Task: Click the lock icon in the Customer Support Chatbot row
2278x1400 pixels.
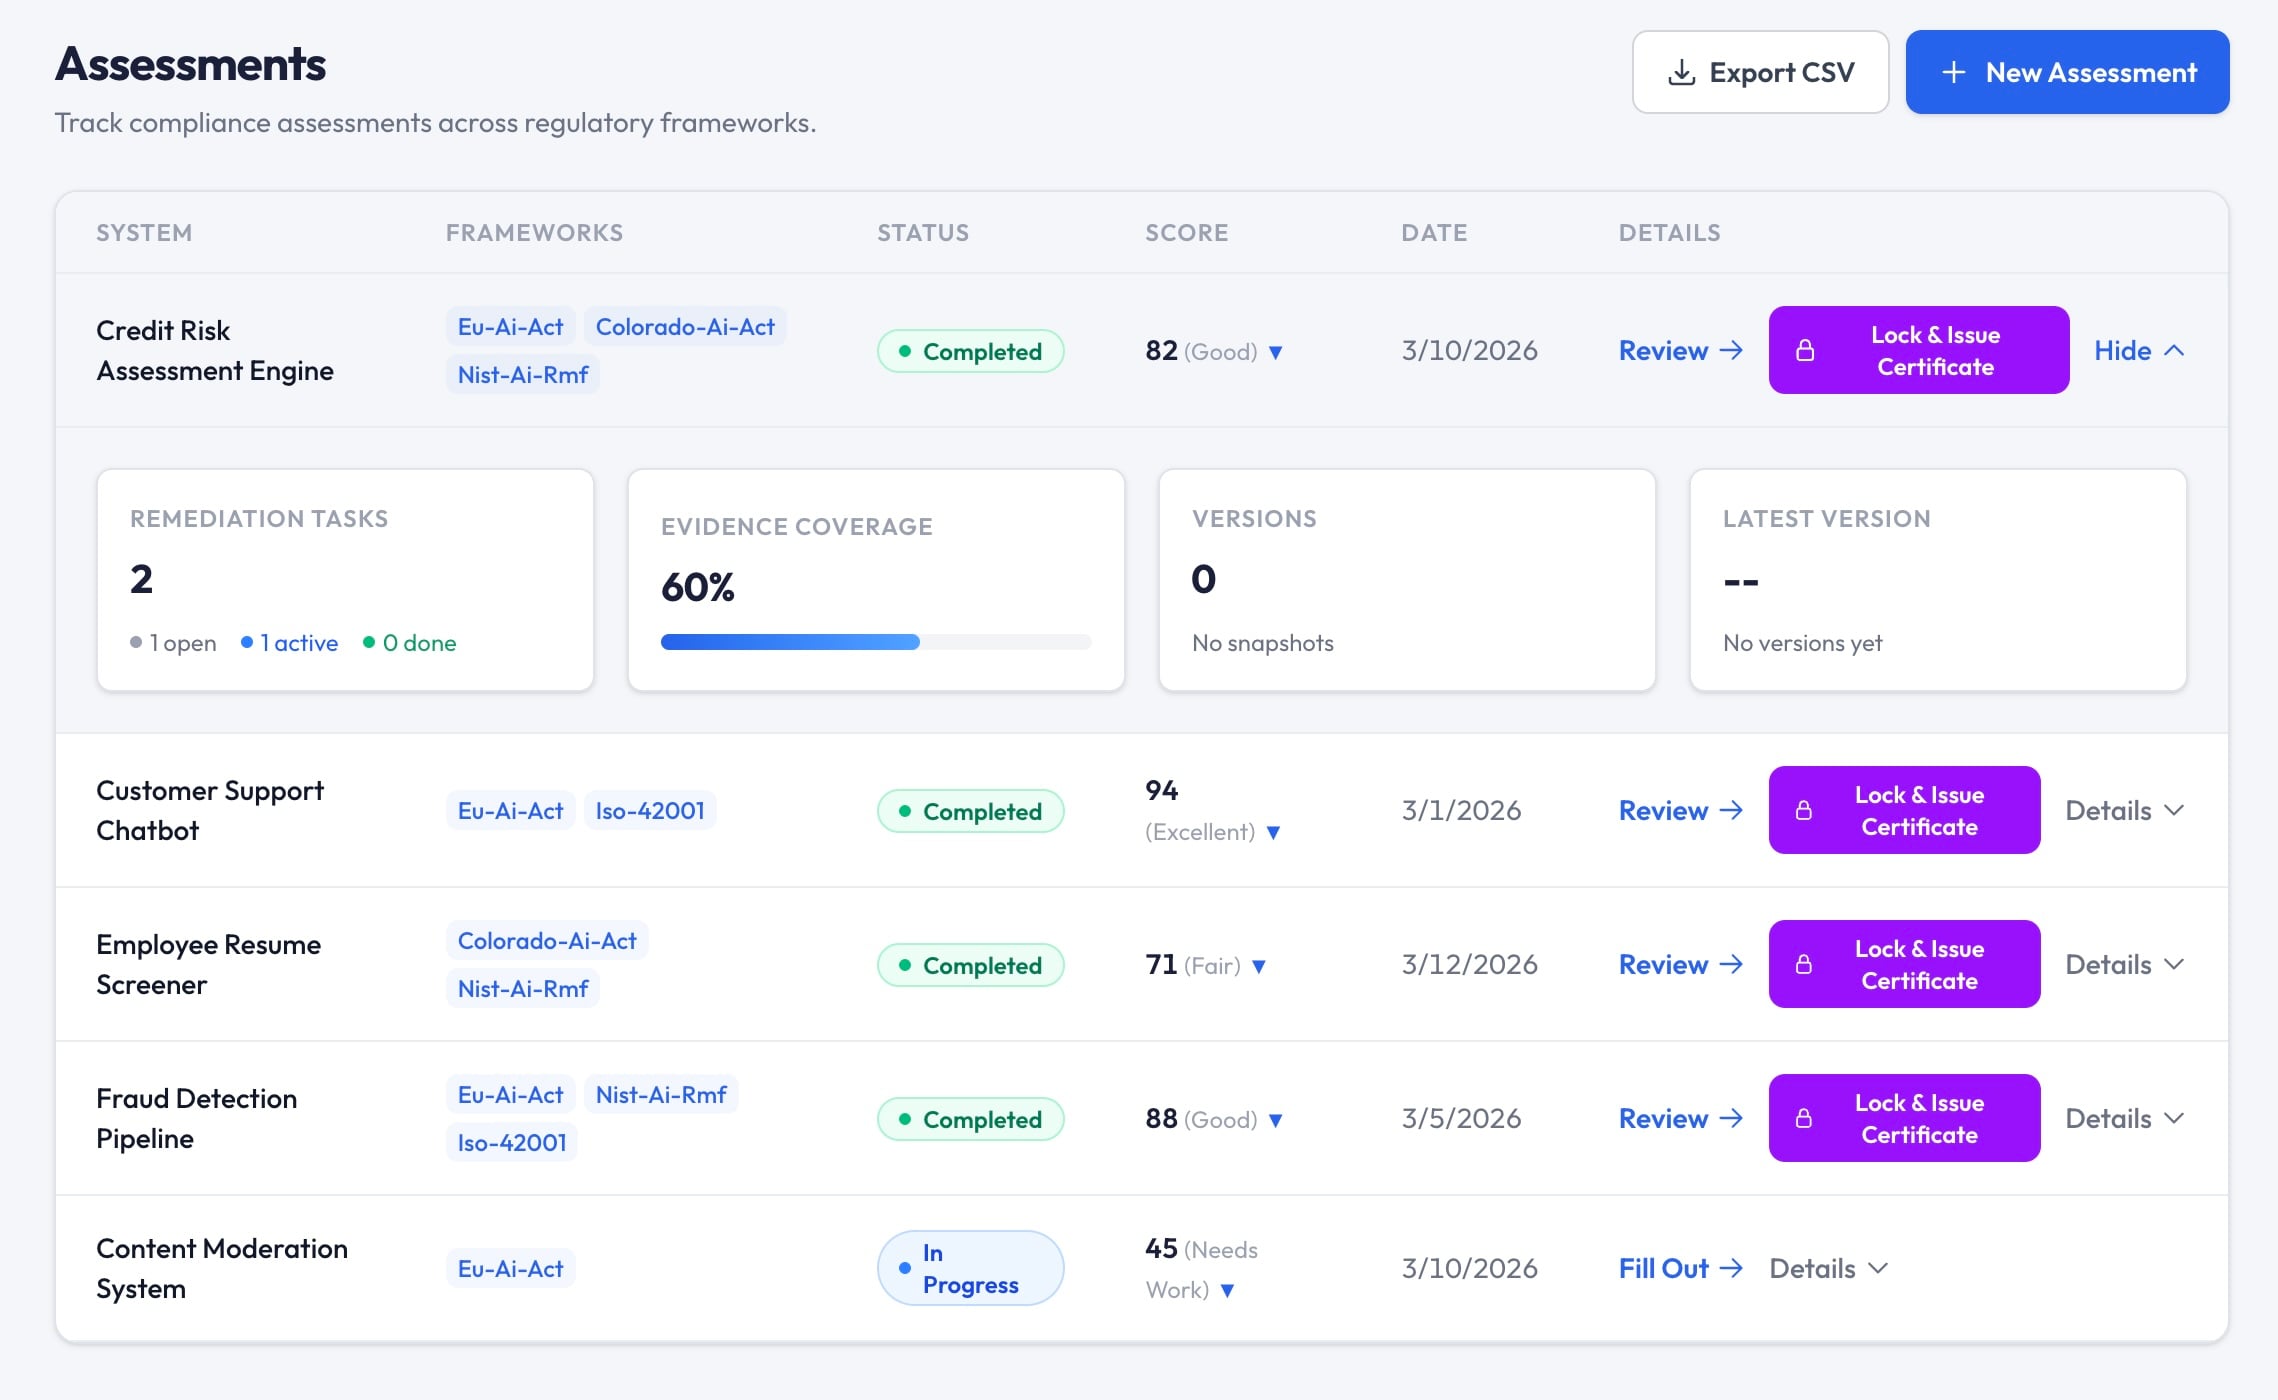Action: (x=1803, y=811)
